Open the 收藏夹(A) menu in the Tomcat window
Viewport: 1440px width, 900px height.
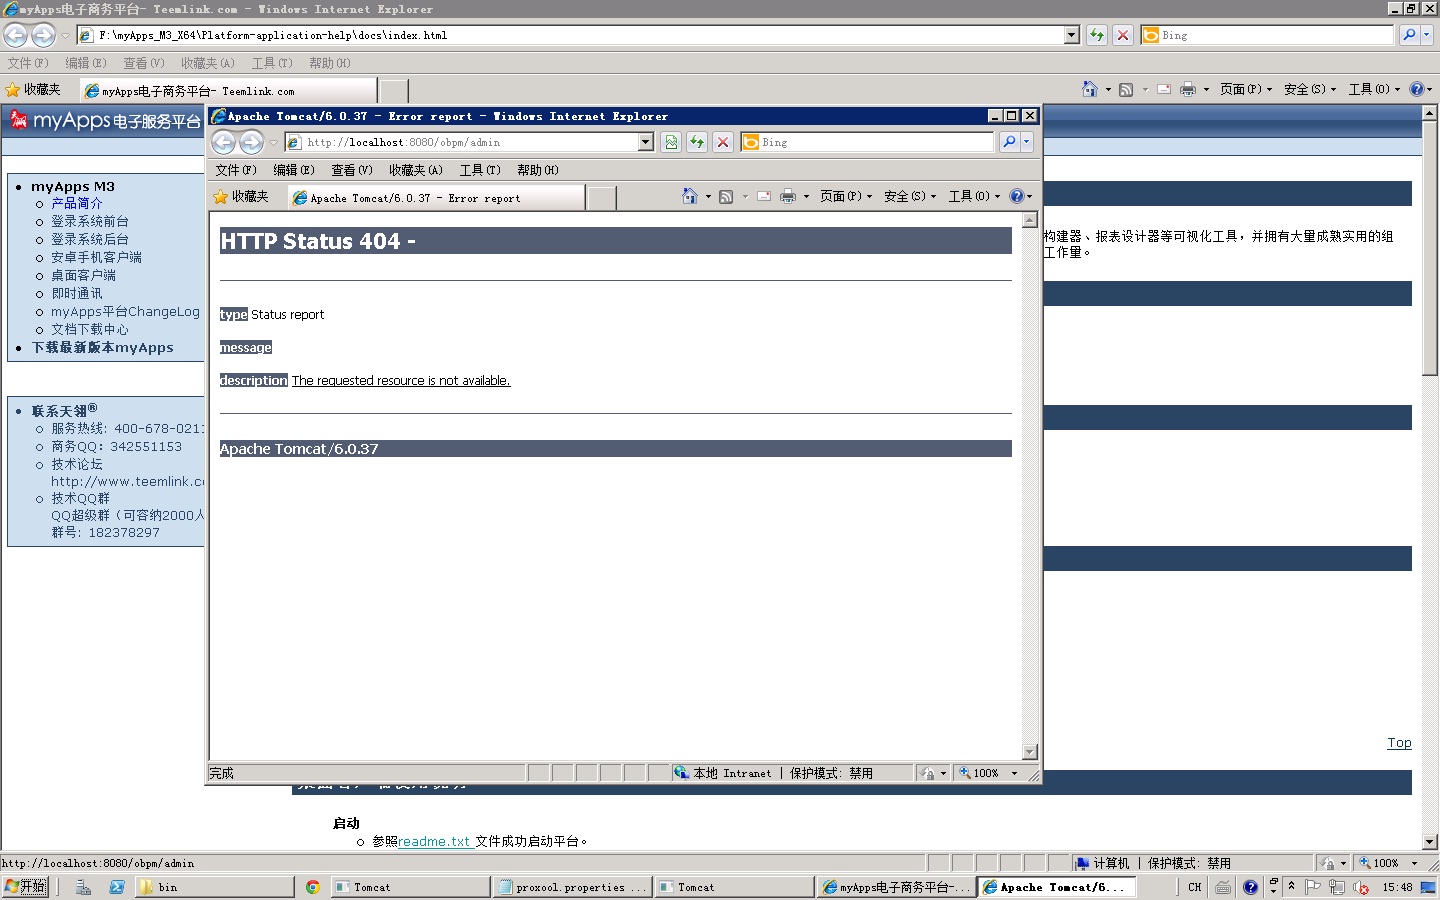pyautogui.click(x=416, y=170)
